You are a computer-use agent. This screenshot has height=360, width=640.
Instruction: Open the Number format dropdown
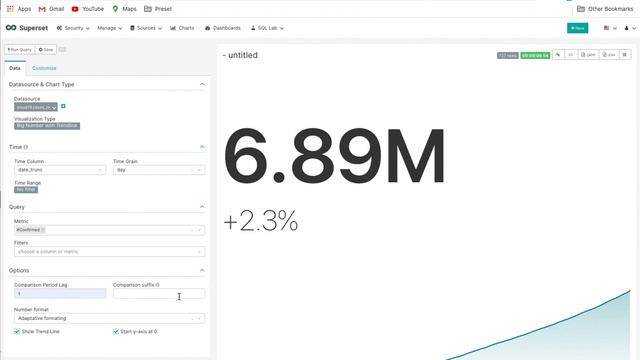tap(109, 318)
